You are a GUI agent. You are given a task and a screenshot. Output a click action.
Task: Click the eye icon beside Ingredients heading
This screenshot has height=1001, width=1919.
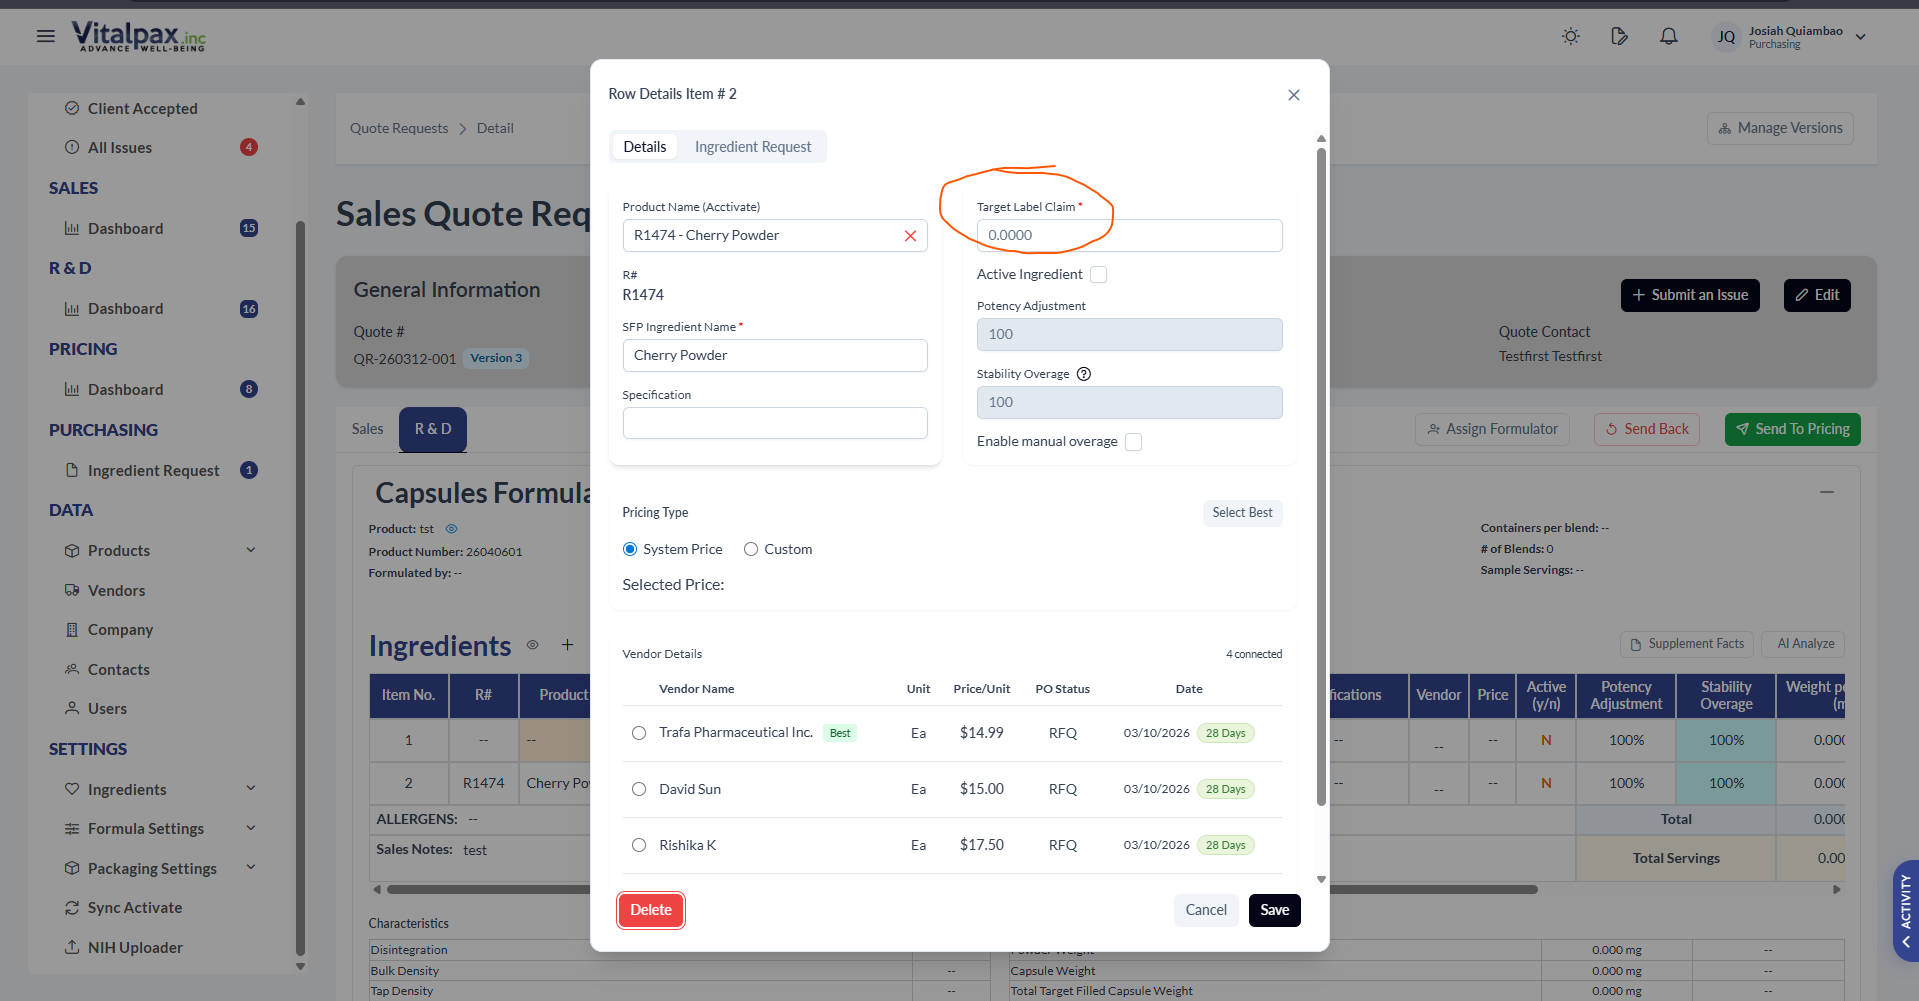533,645
